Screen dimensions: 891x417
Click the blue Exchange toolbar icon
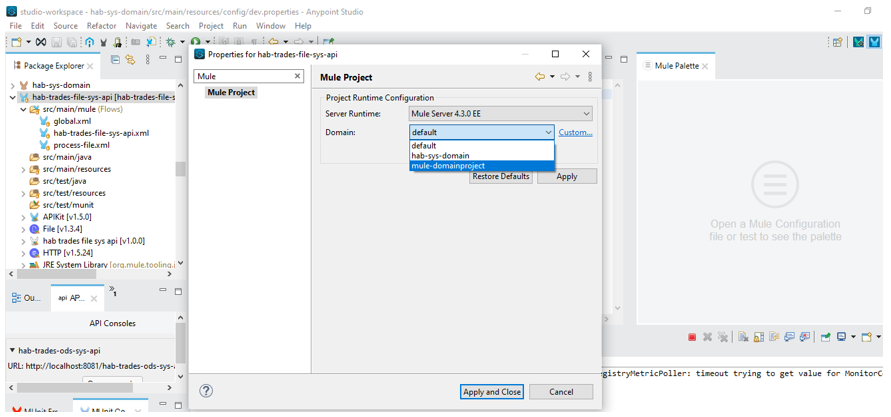point(89,42)
